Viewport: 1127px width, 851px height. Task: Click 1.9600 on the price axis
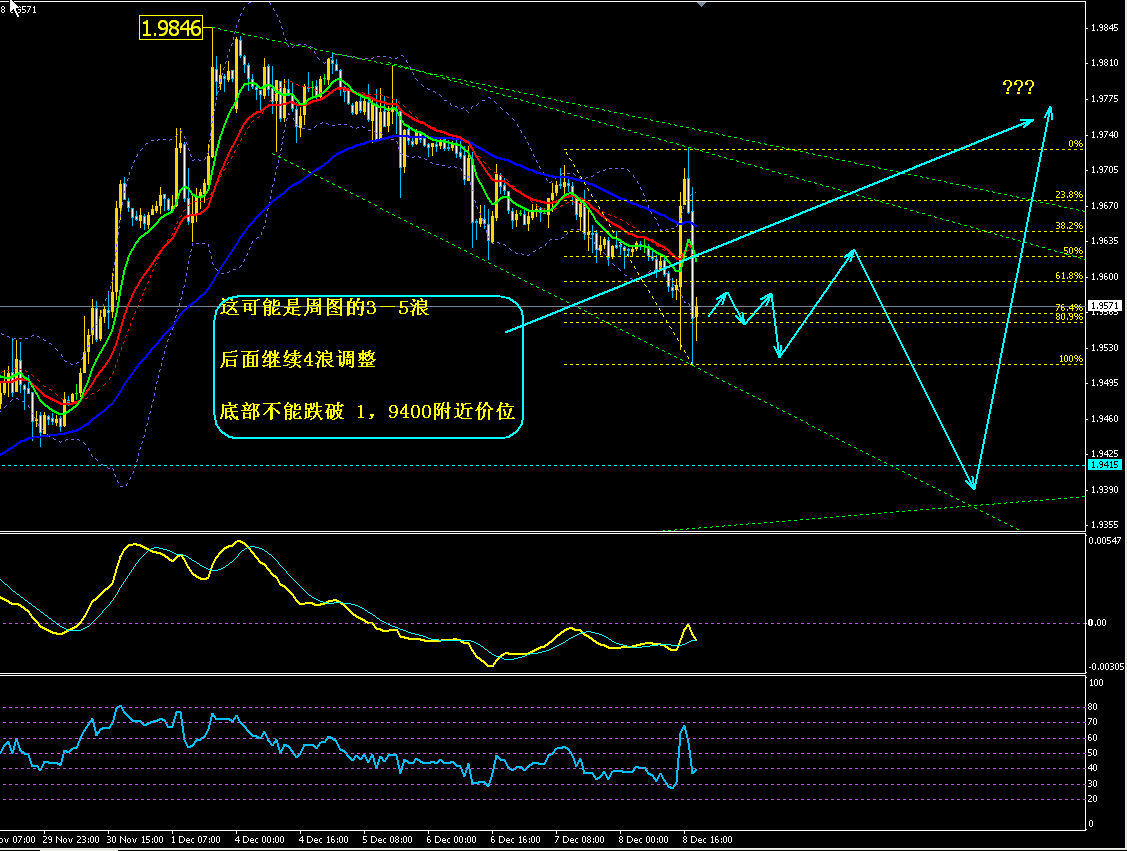1105,276
